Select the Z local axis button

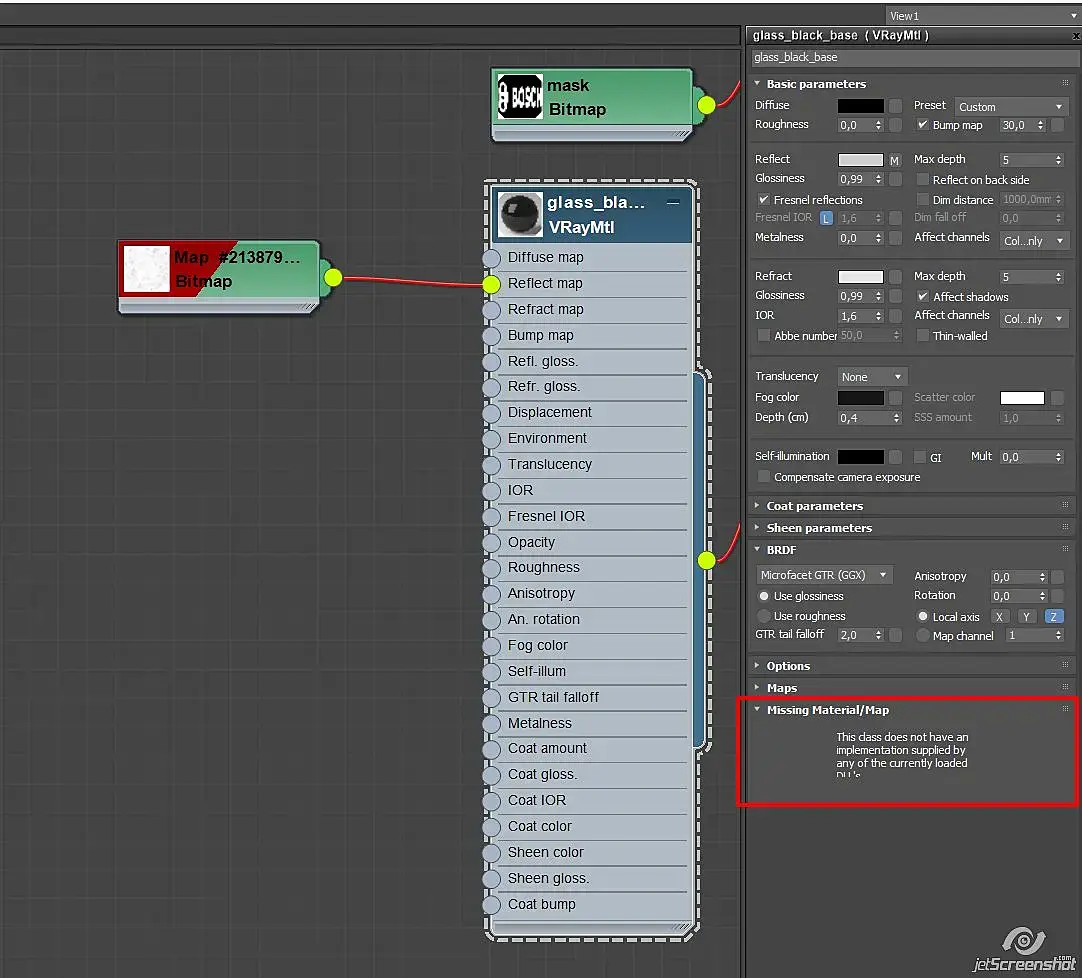pos(1054,617)
